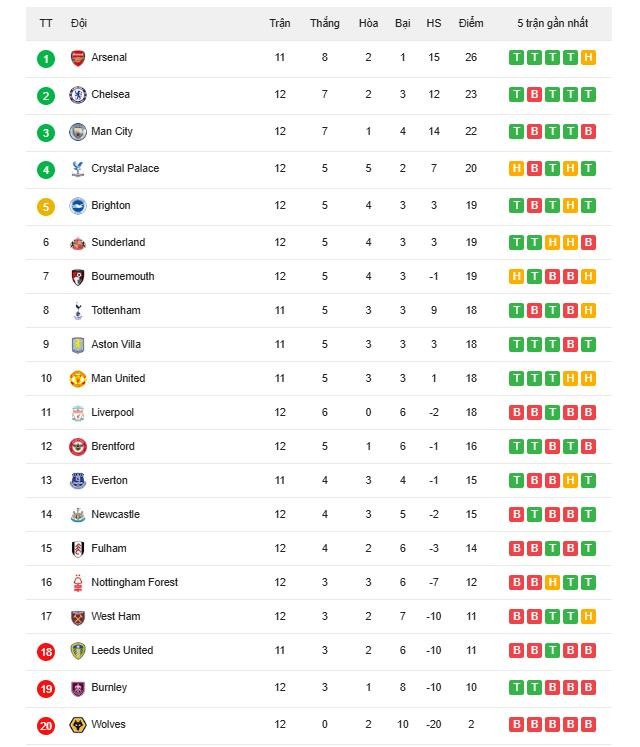640x747 pixels.
Task: Click the Everton club crest icon
Action: coord(78,481)
